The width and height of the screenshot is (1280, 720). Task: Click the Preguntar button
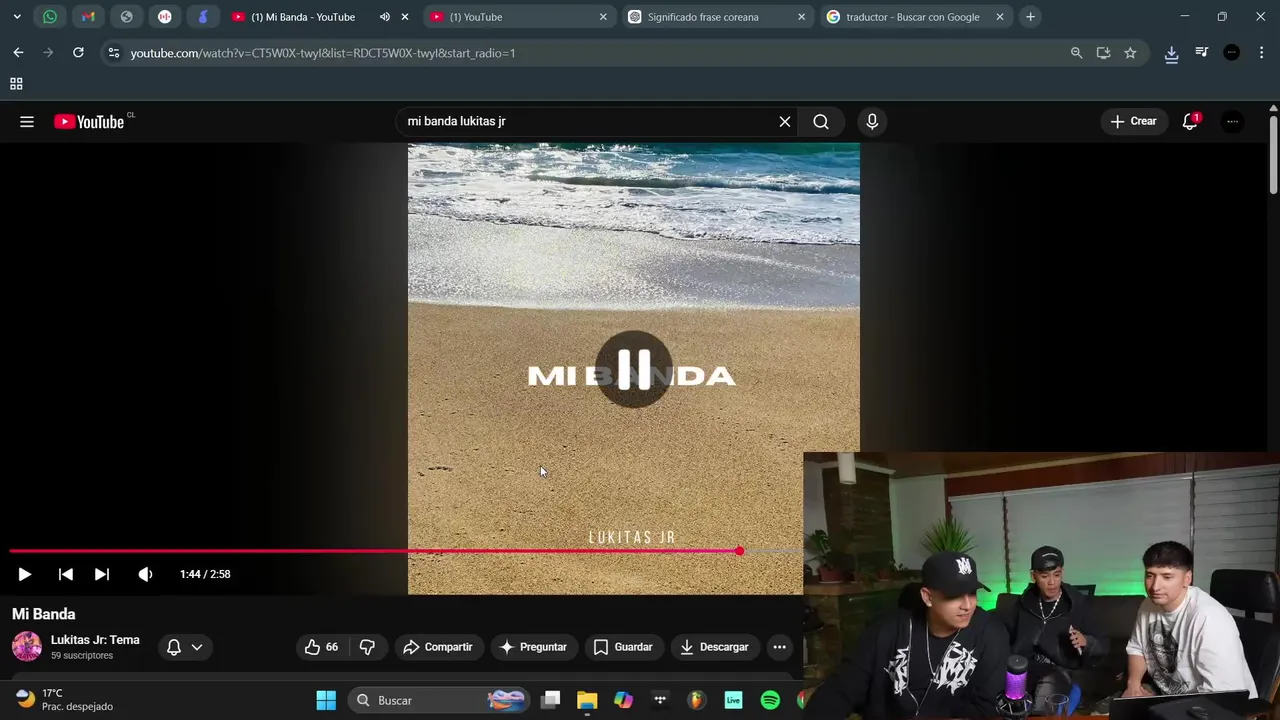pyautogui.click(x=534, y=647)
